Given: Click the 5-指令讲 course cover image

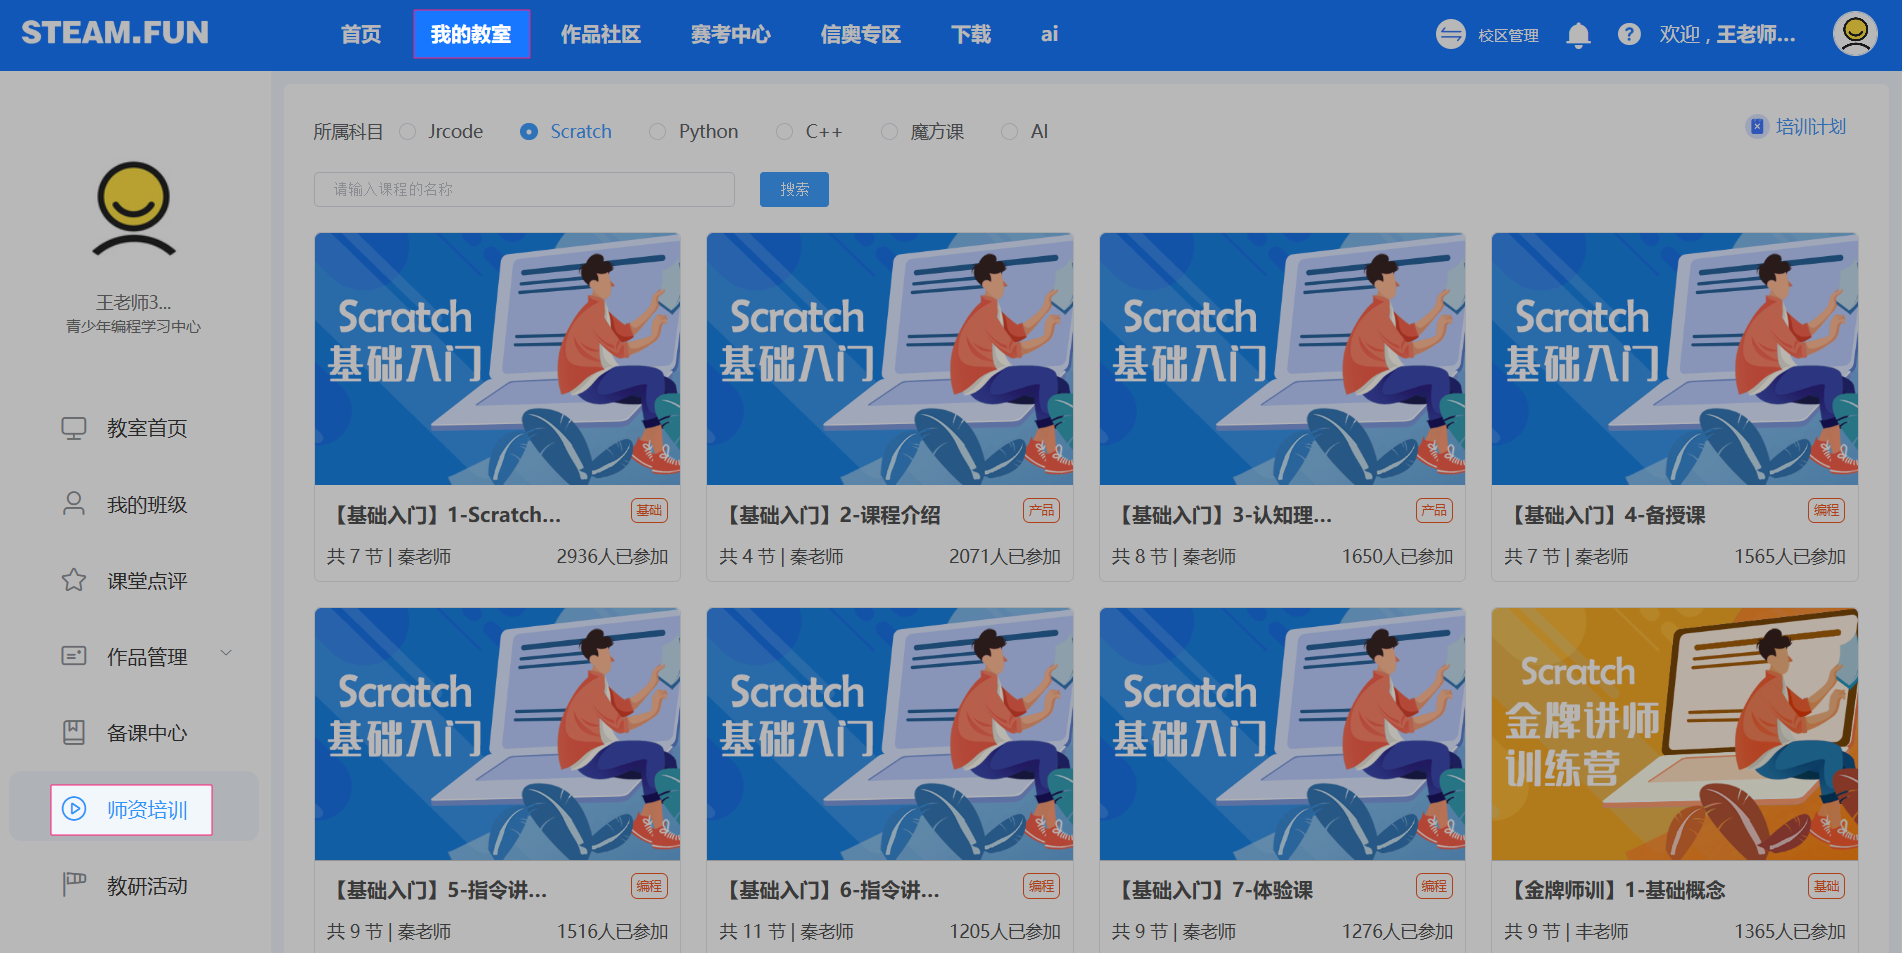Looking at the screenshot, I should [x=498, y=734].
